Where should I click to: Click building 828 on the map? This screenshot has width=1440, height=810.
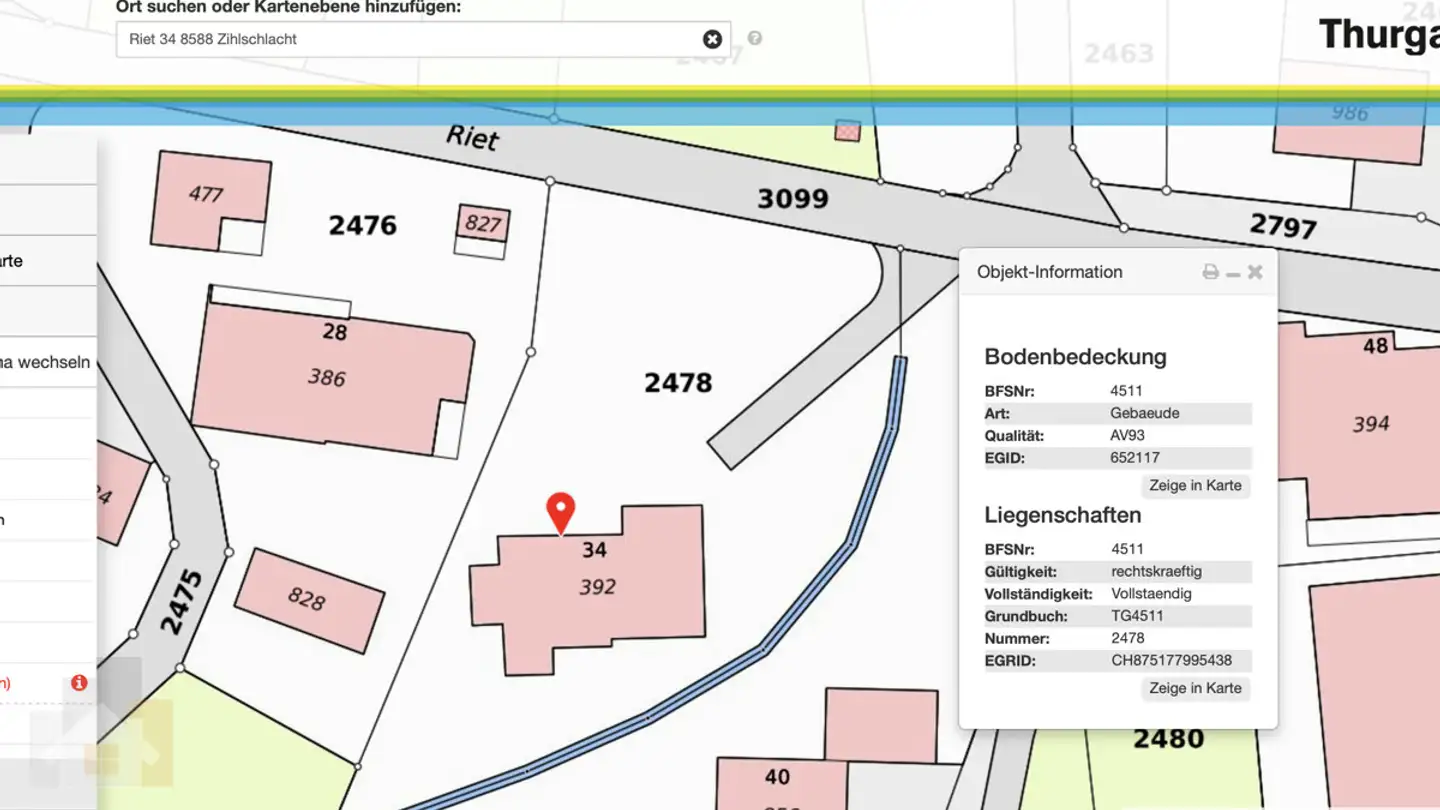point(307,599)
